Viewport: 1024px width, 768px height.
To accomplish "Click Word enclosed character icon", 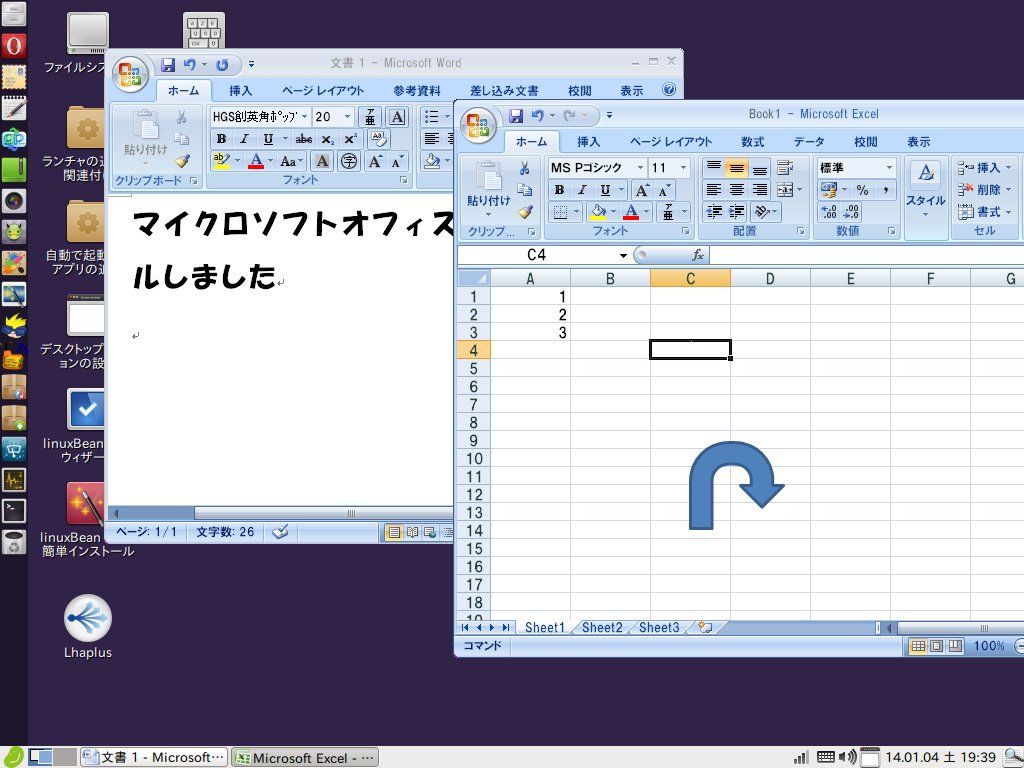I will [349, 161].
